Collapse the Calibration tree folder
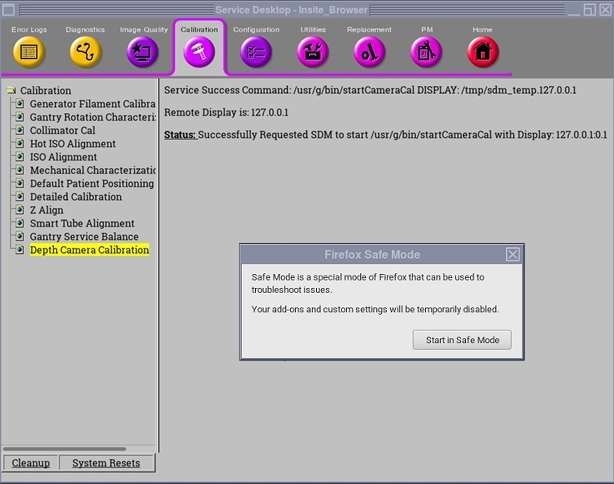This screenshot has height=484, width=614. (x=11, y=91)
